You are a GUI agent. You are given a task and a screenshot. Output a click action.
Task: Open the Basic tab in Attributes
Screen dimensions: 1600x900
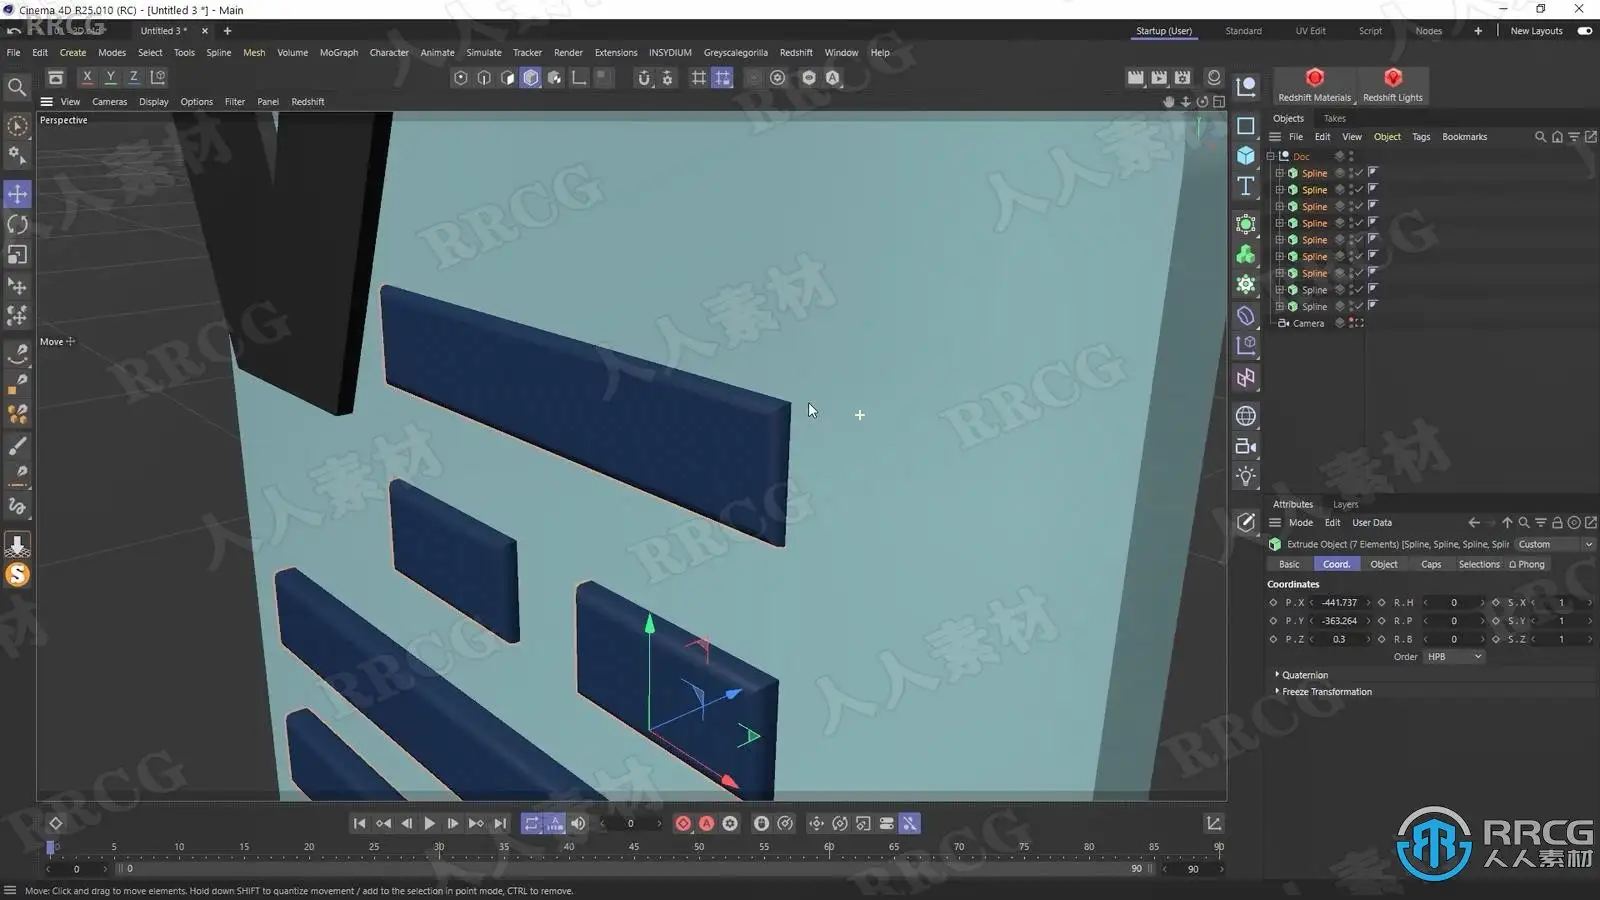coord(1289,565)
